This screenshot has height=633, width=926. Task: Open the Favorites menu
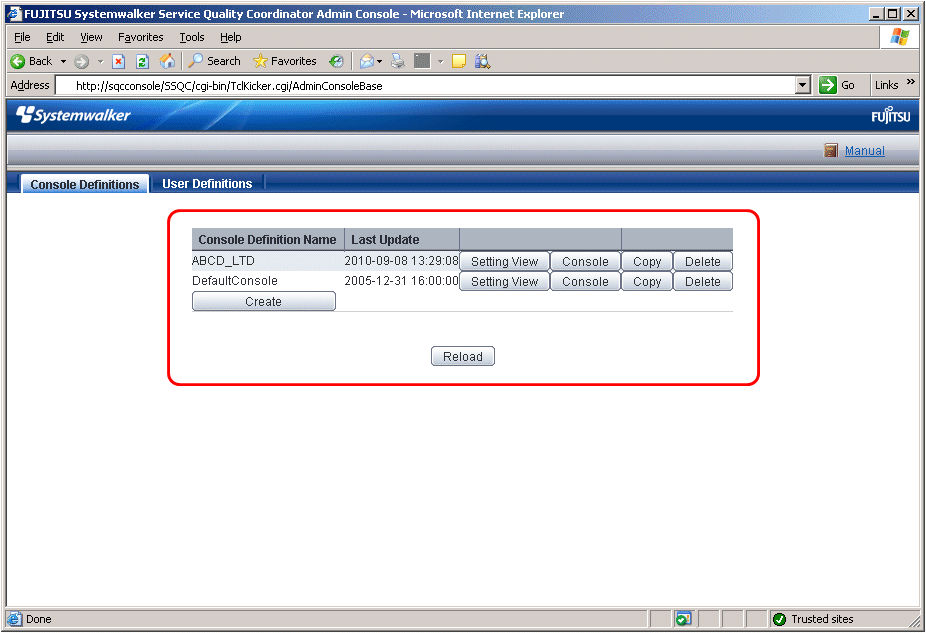tap(141, 37)
